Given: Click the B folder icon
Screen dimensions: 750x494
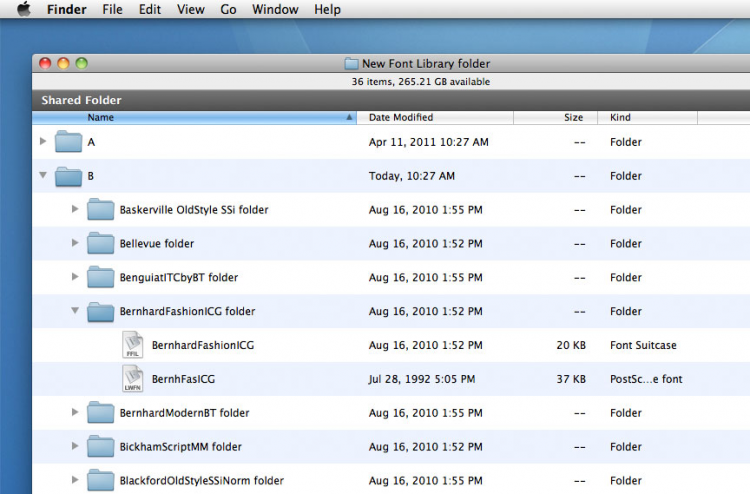Looking at the screenshot, I should (x=68, y=176).
